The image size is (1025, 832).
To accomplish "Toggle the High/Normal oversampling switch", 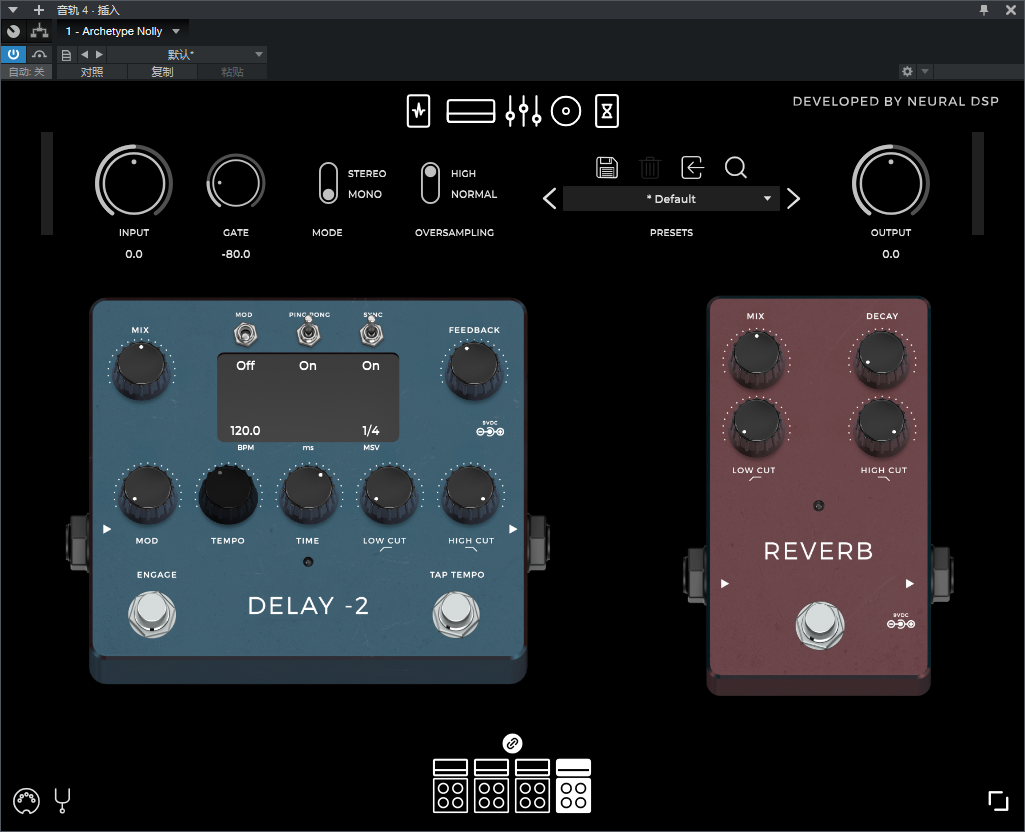I will 430,183.
